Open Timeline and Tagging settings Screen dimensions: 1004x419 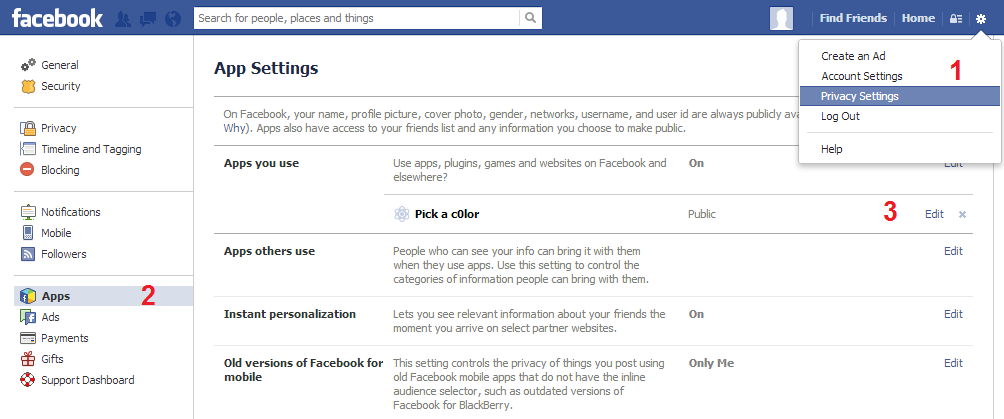pyautogui.click(x=90, y=149)
